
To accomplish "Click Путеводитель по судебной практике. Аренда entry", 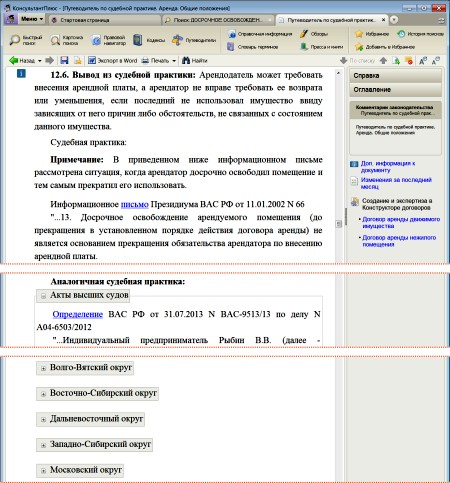I will [395, 130].
